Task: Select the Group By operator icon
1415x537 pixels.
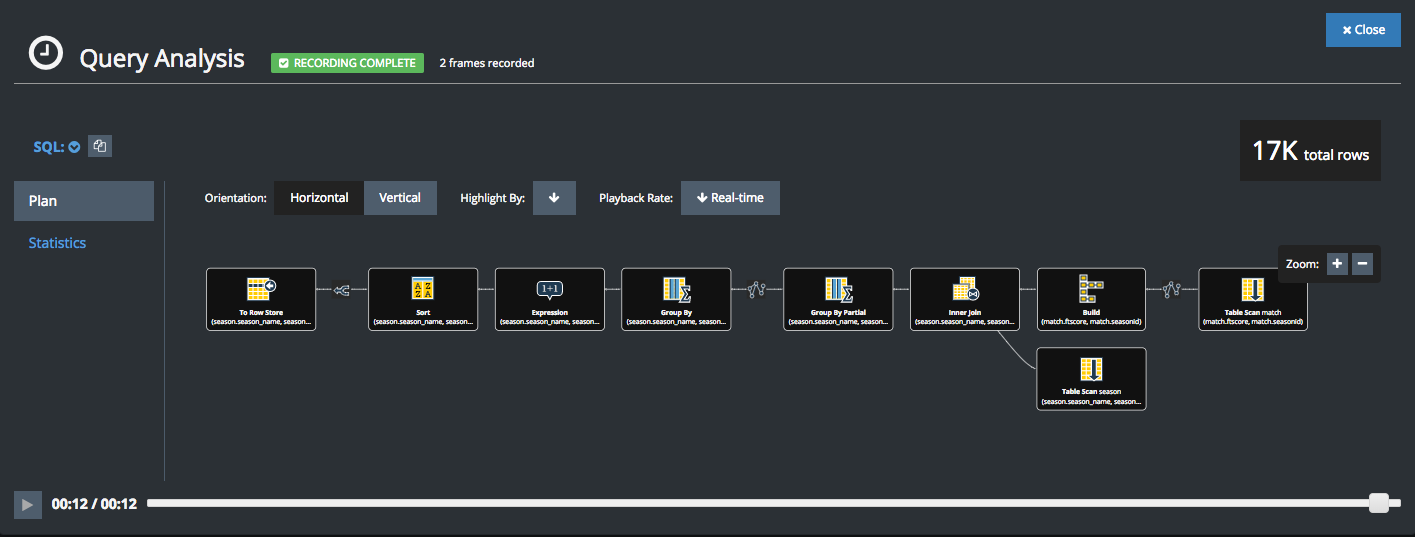Action: click(676, 290)
